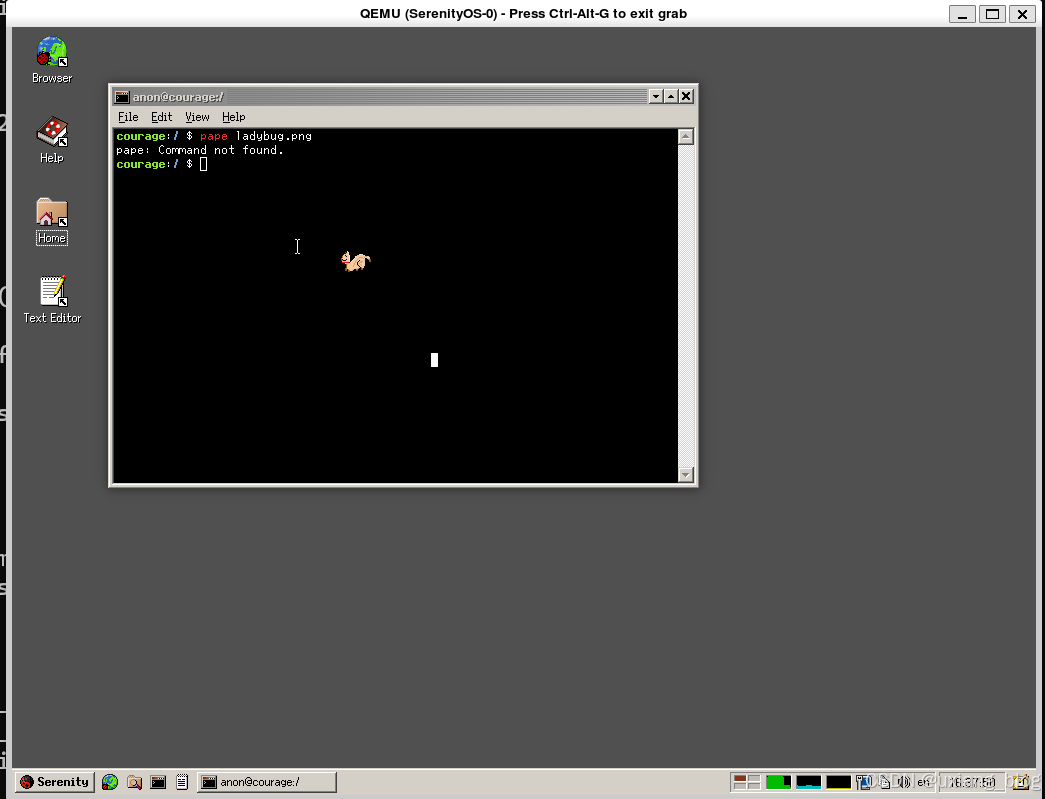Click the terminal vertical scrollbar track
This screenshot has height=799, width=1045.
point(686,306)
